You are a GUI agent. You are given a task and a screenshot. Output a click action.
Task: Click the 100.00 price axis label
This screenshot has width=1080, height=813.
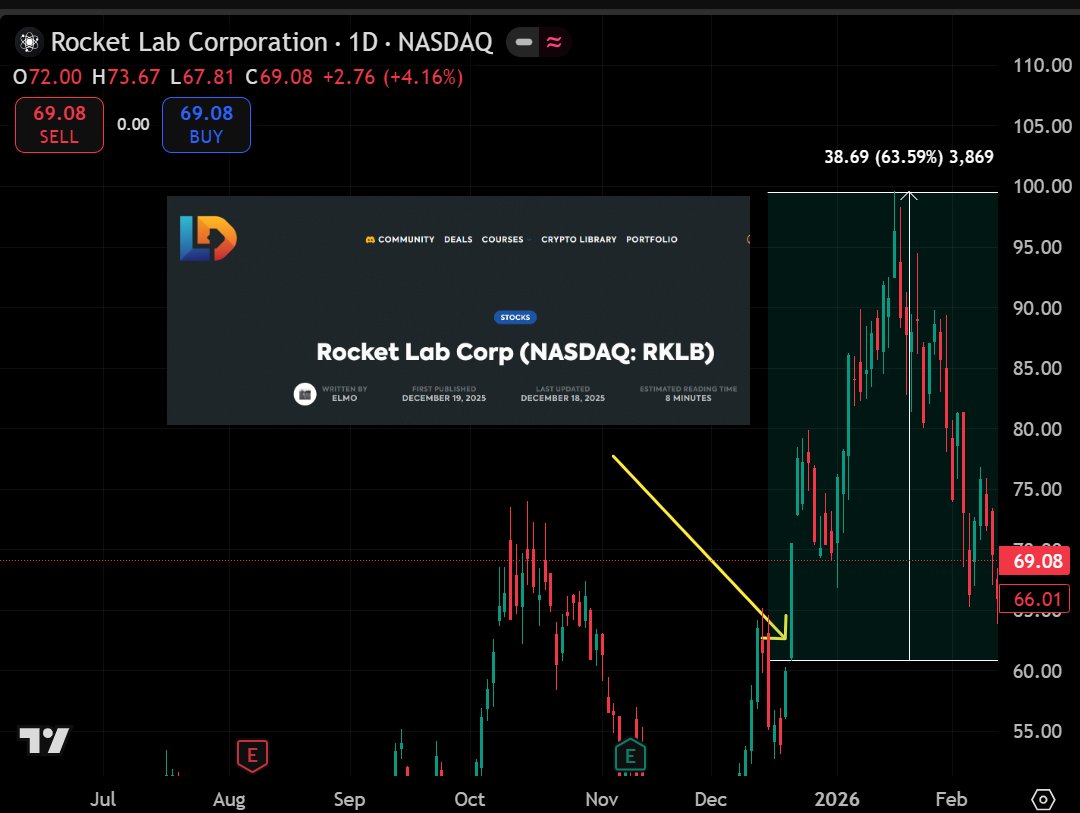click(1042, 186)
